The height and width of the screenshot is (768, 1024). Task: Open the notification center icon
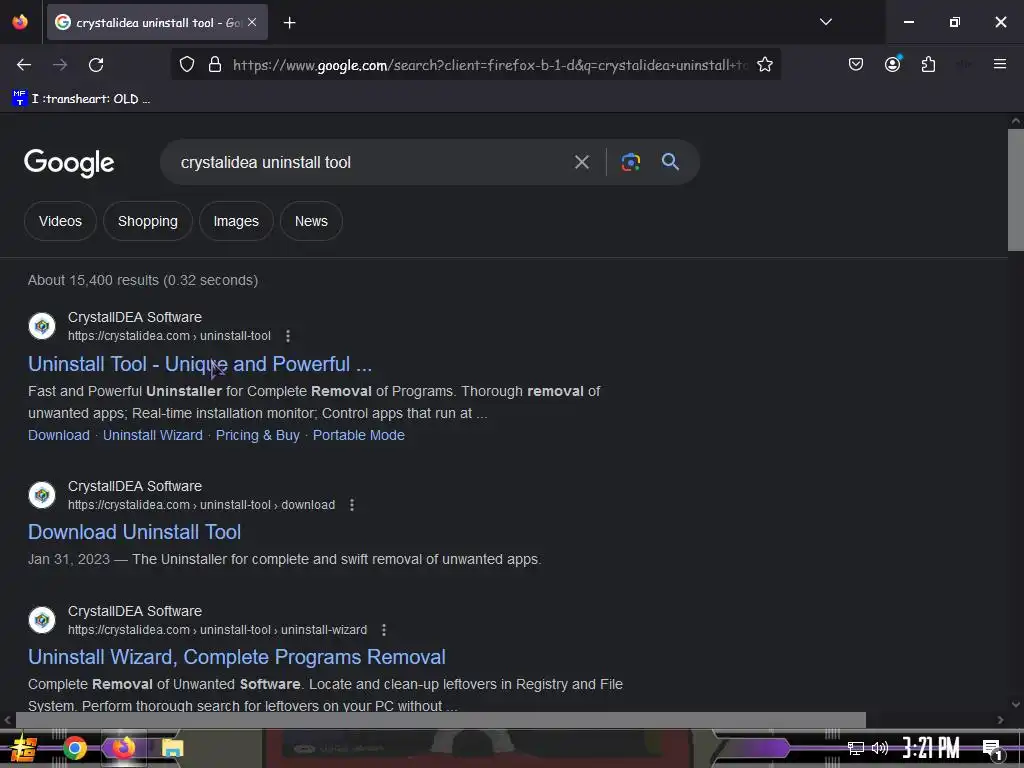pos(992,748)
